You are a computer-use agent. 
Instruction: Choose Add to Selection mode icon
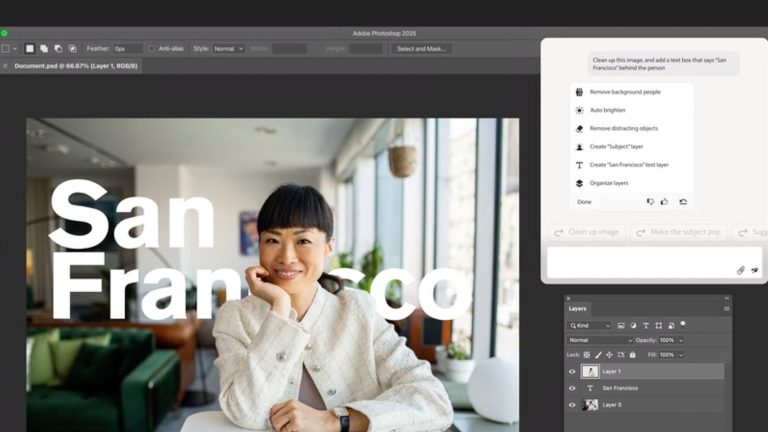tap(44, 48)
